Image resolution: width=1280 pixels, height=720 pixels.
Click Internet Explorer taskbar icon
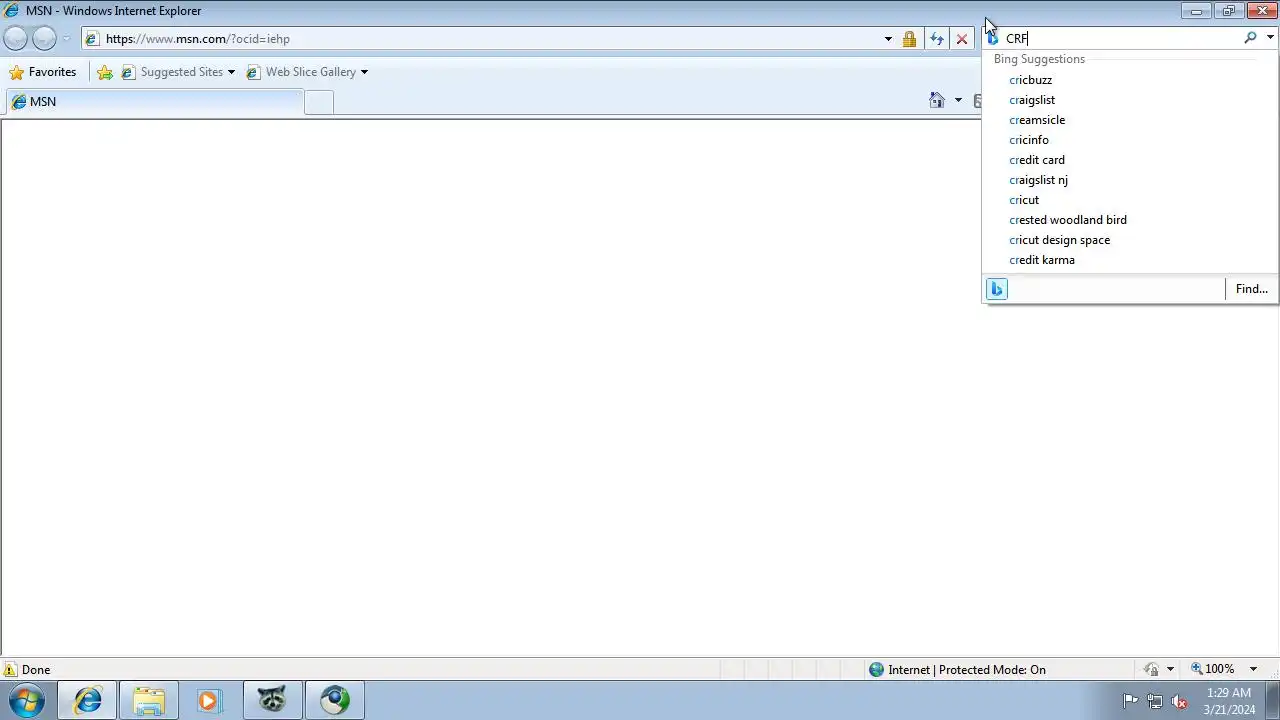coord(88,701)
